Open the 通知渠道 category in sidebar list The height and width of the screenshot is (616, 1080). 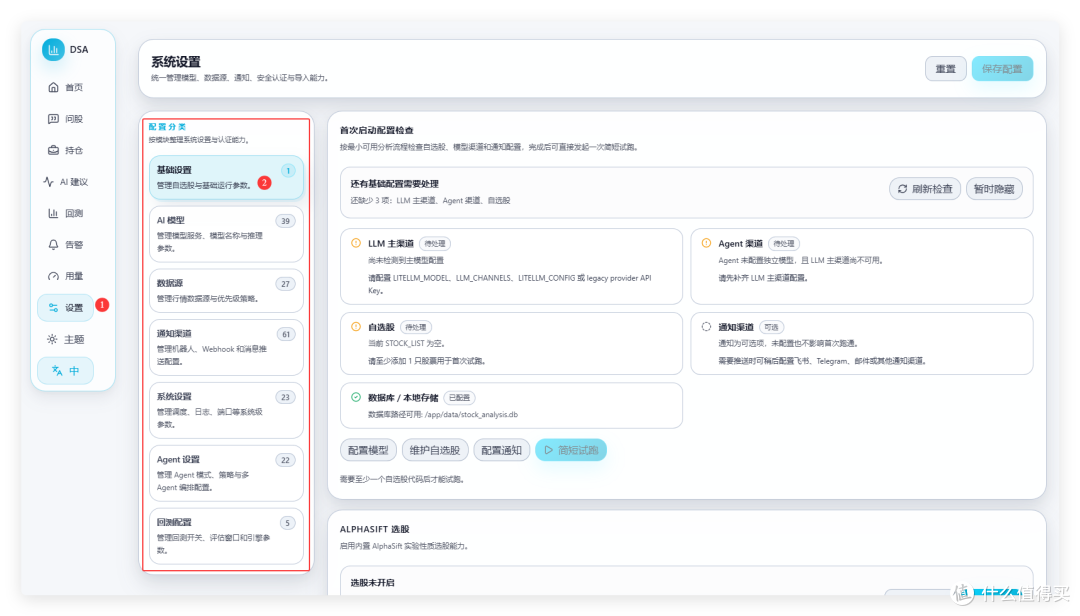[x=226, y=347]
